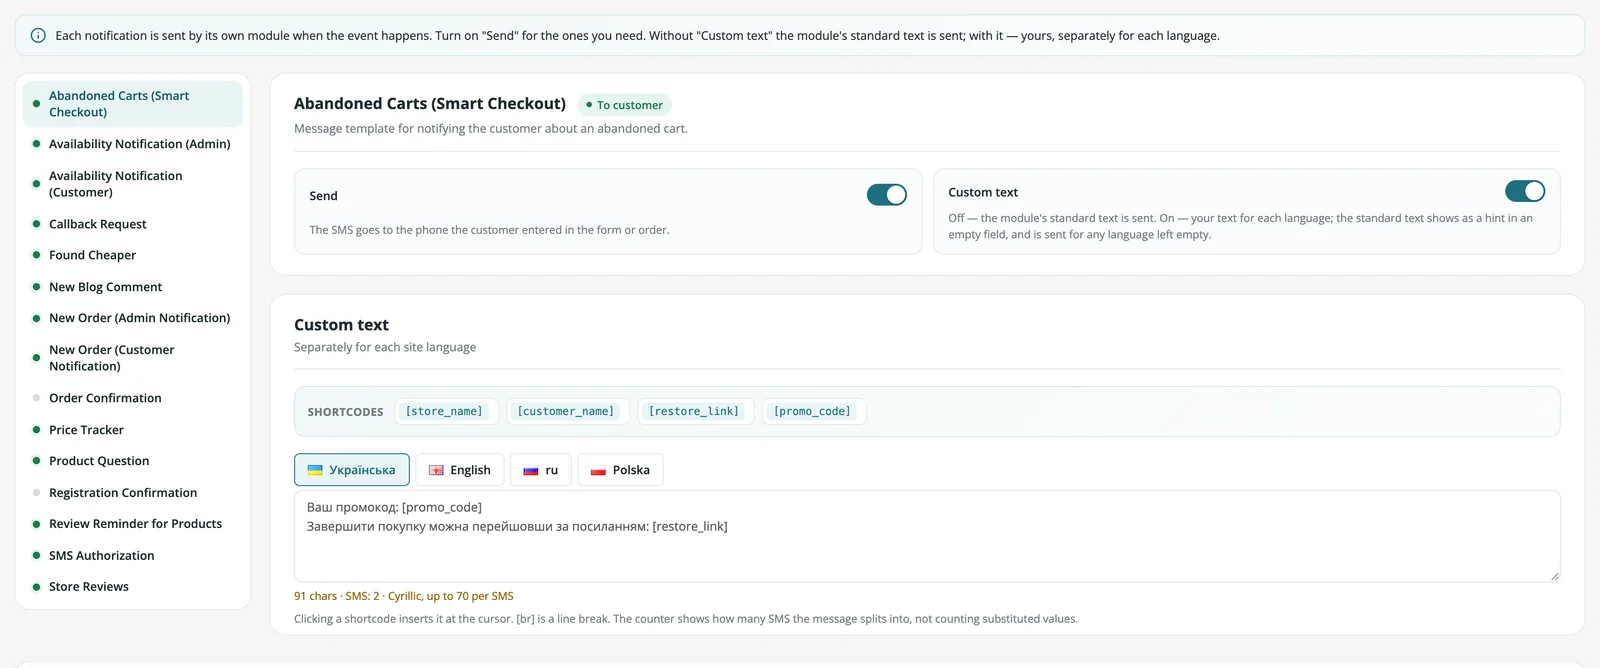Switch to the Polska language tab
Viewport: 1600px width, 668px height.
pos(620,470)
